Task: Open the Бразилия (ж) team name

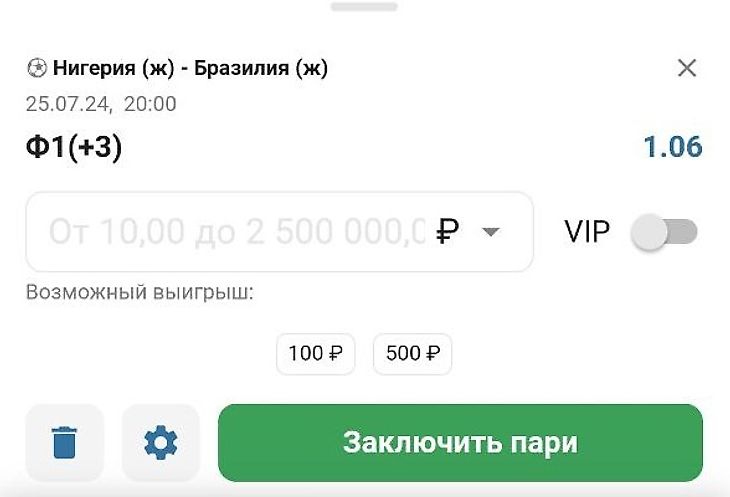Action: 262,69
